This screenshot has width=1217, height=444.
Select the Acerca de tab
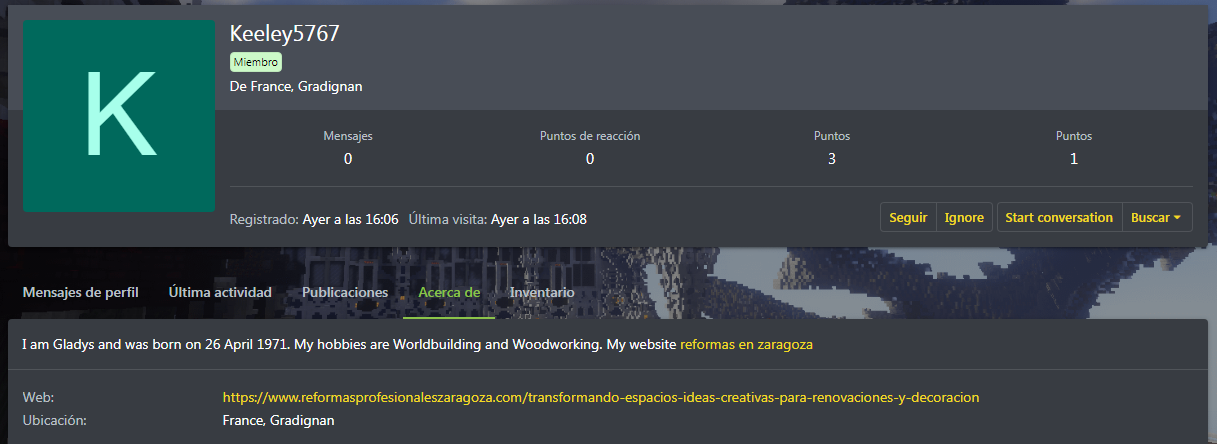point(449,292)
